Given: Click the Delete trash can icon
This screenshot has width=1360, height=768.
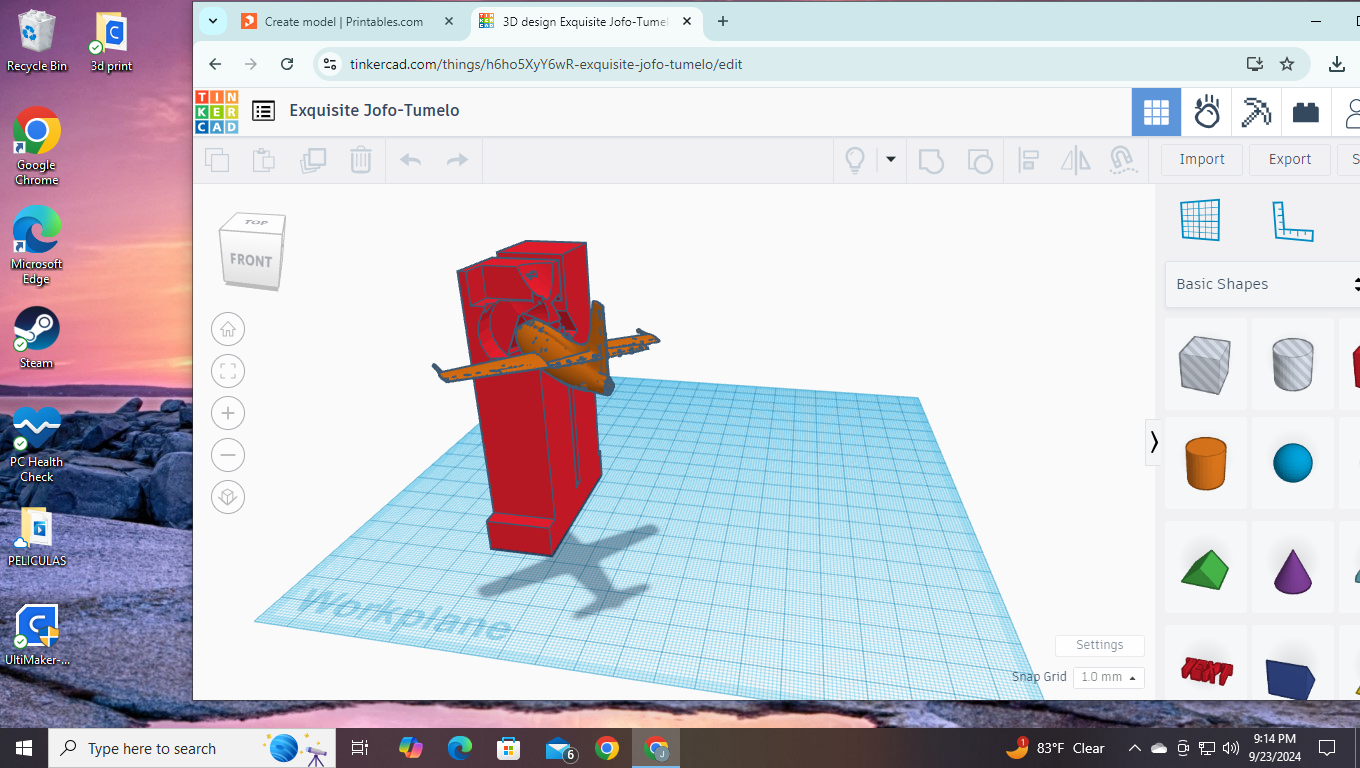Looking at the screenshot, I should (361, 160).
